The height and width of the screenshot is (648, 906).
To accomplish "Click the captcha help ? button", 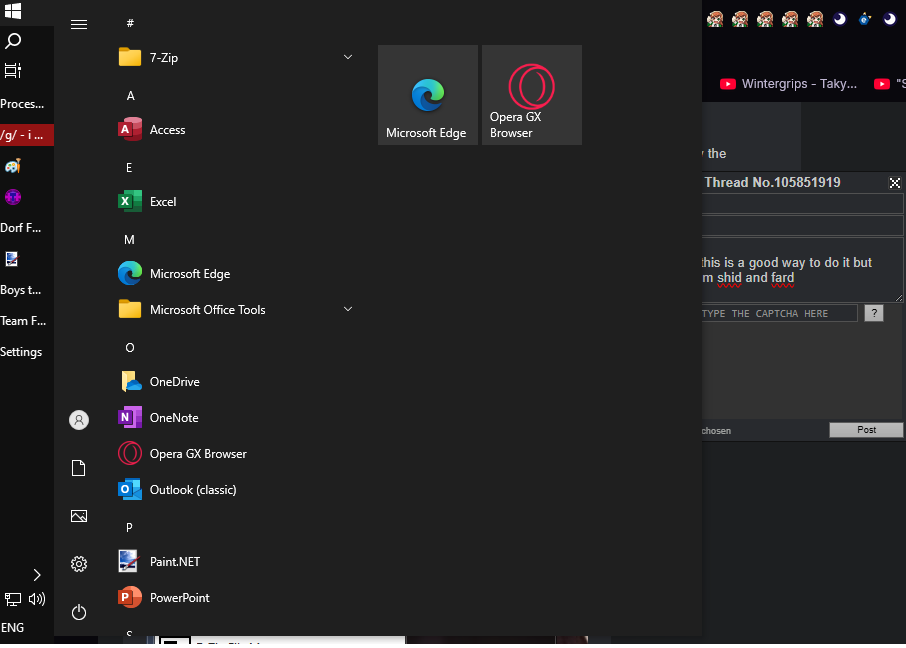I will [874, 313].
